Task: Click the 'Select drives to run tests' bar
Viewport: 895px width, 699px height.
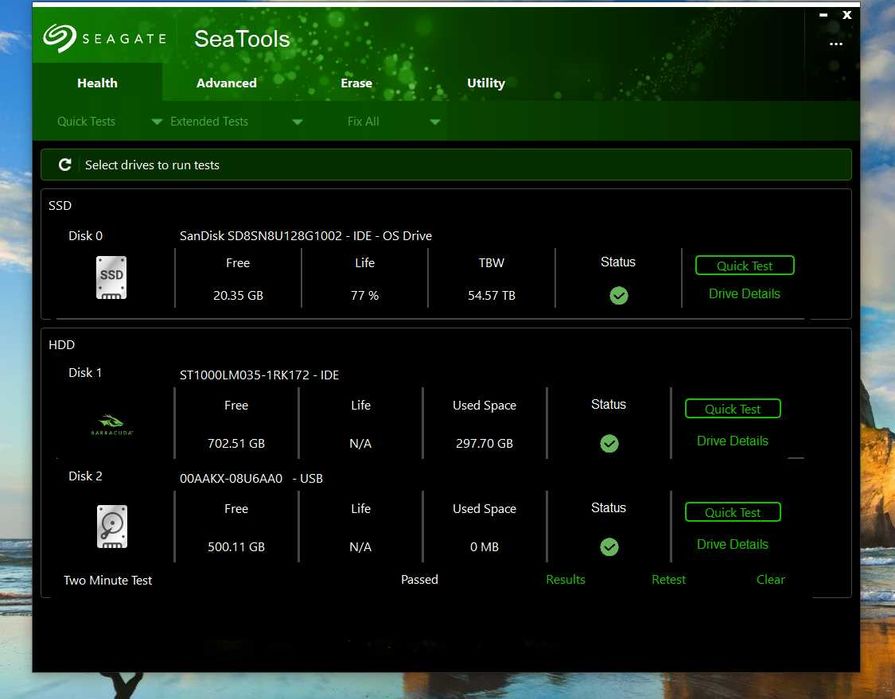Action: tap(446, 165)
